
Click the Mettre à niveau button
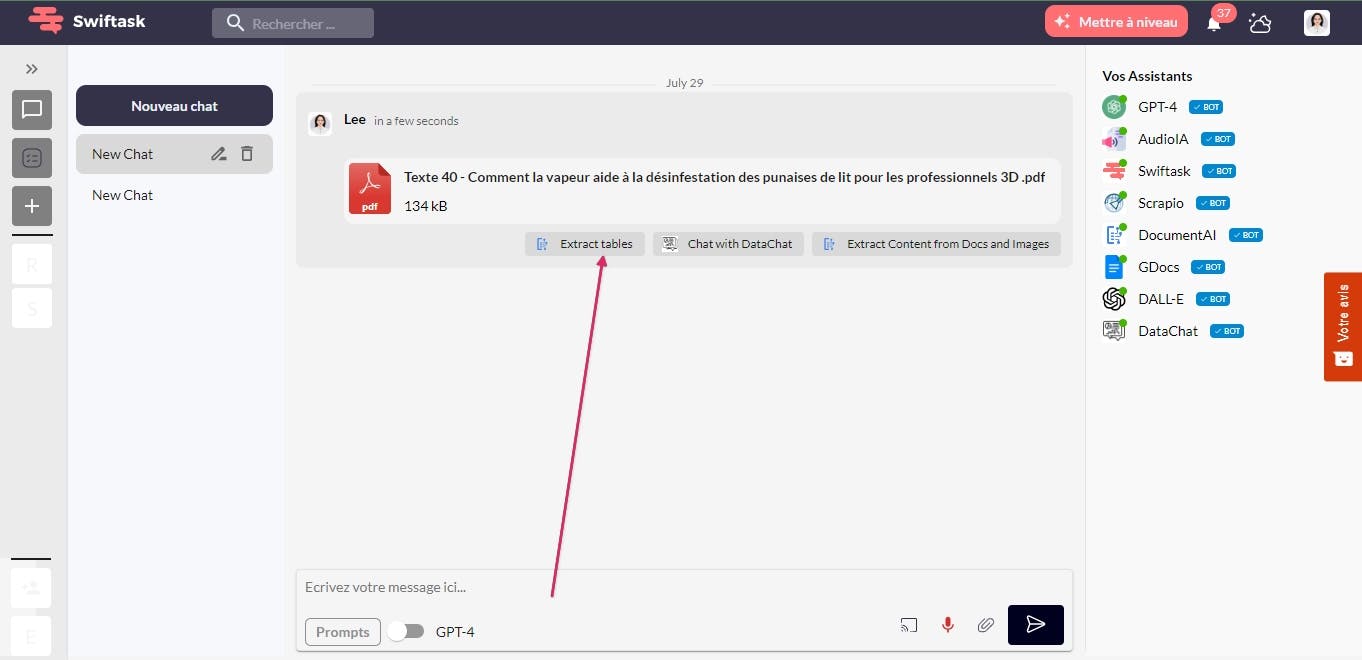click(1116, 21)
